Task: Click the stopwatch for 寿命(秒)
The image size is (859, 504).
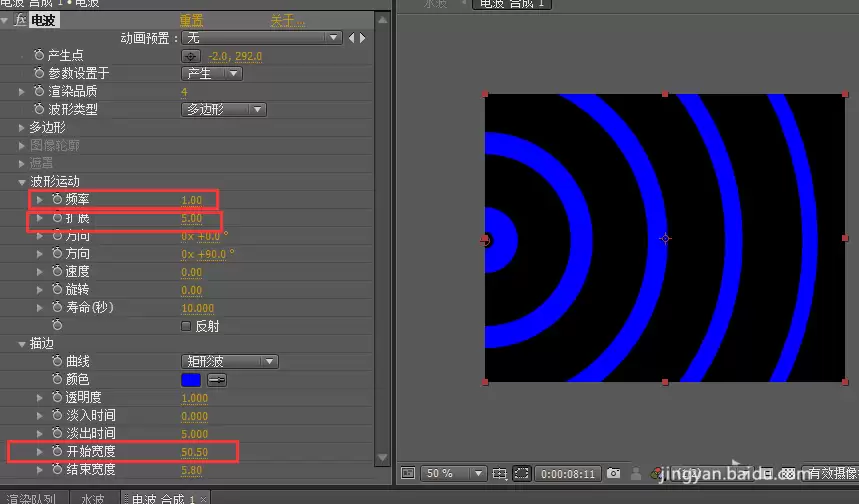Action: point(57,307)
